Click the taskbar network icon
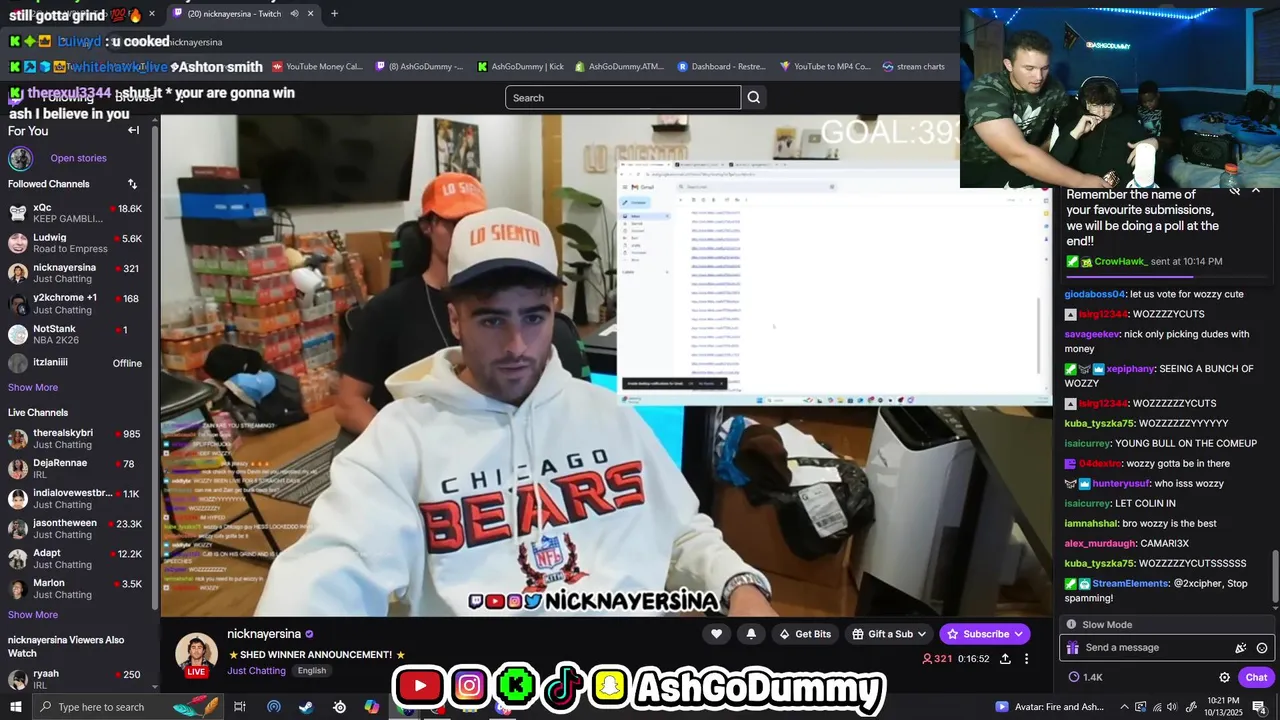1280x720 pixels. pyautogui.click(x=1157, y=707)
